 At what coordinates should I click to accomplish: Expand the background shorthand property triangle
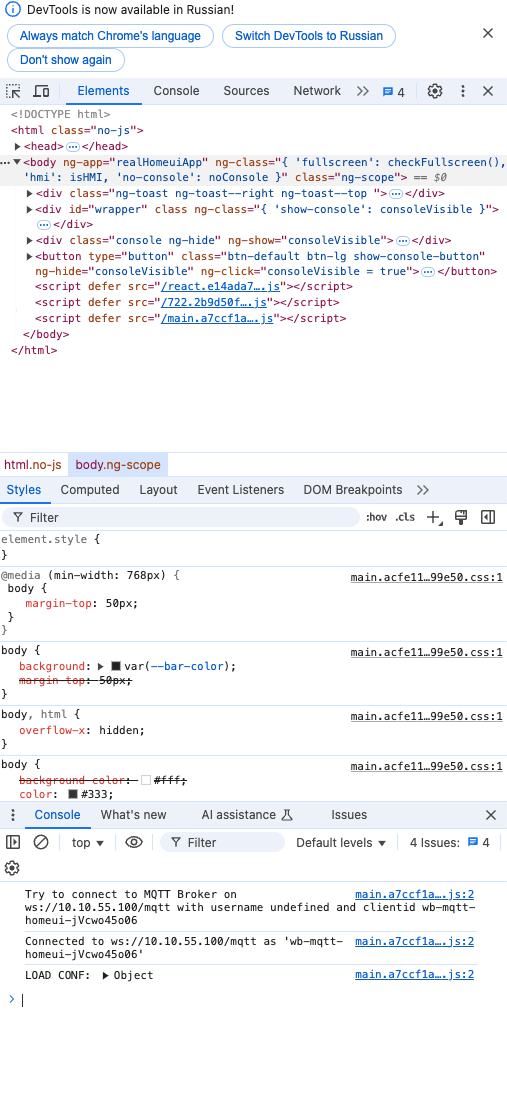click(101, 666)
